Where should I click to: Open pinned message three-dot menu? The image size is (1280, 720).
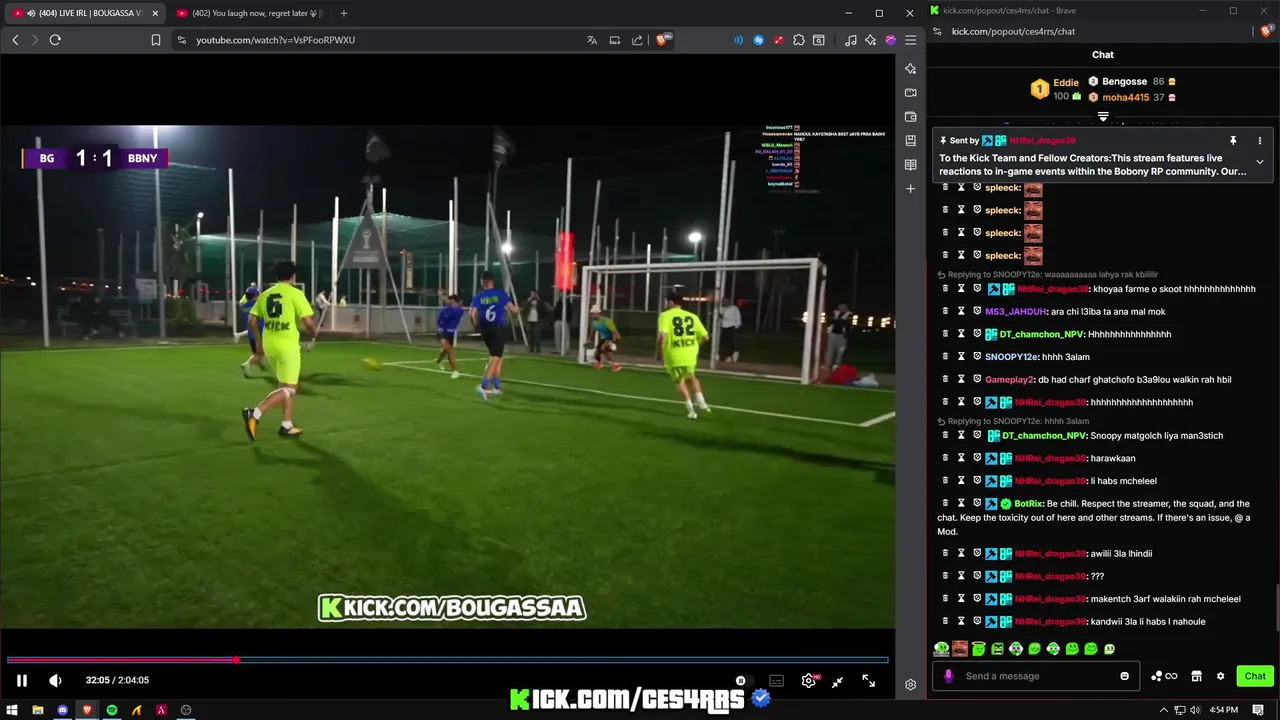(1259, 141)
